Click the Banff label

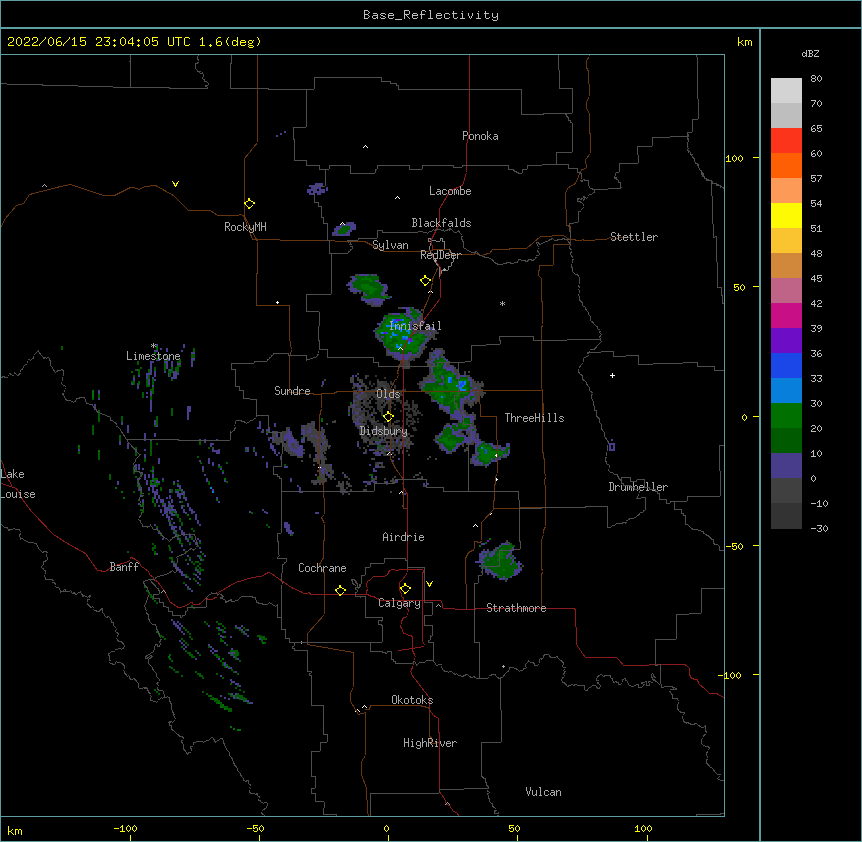pyautogui.click(x=124, y=567)
